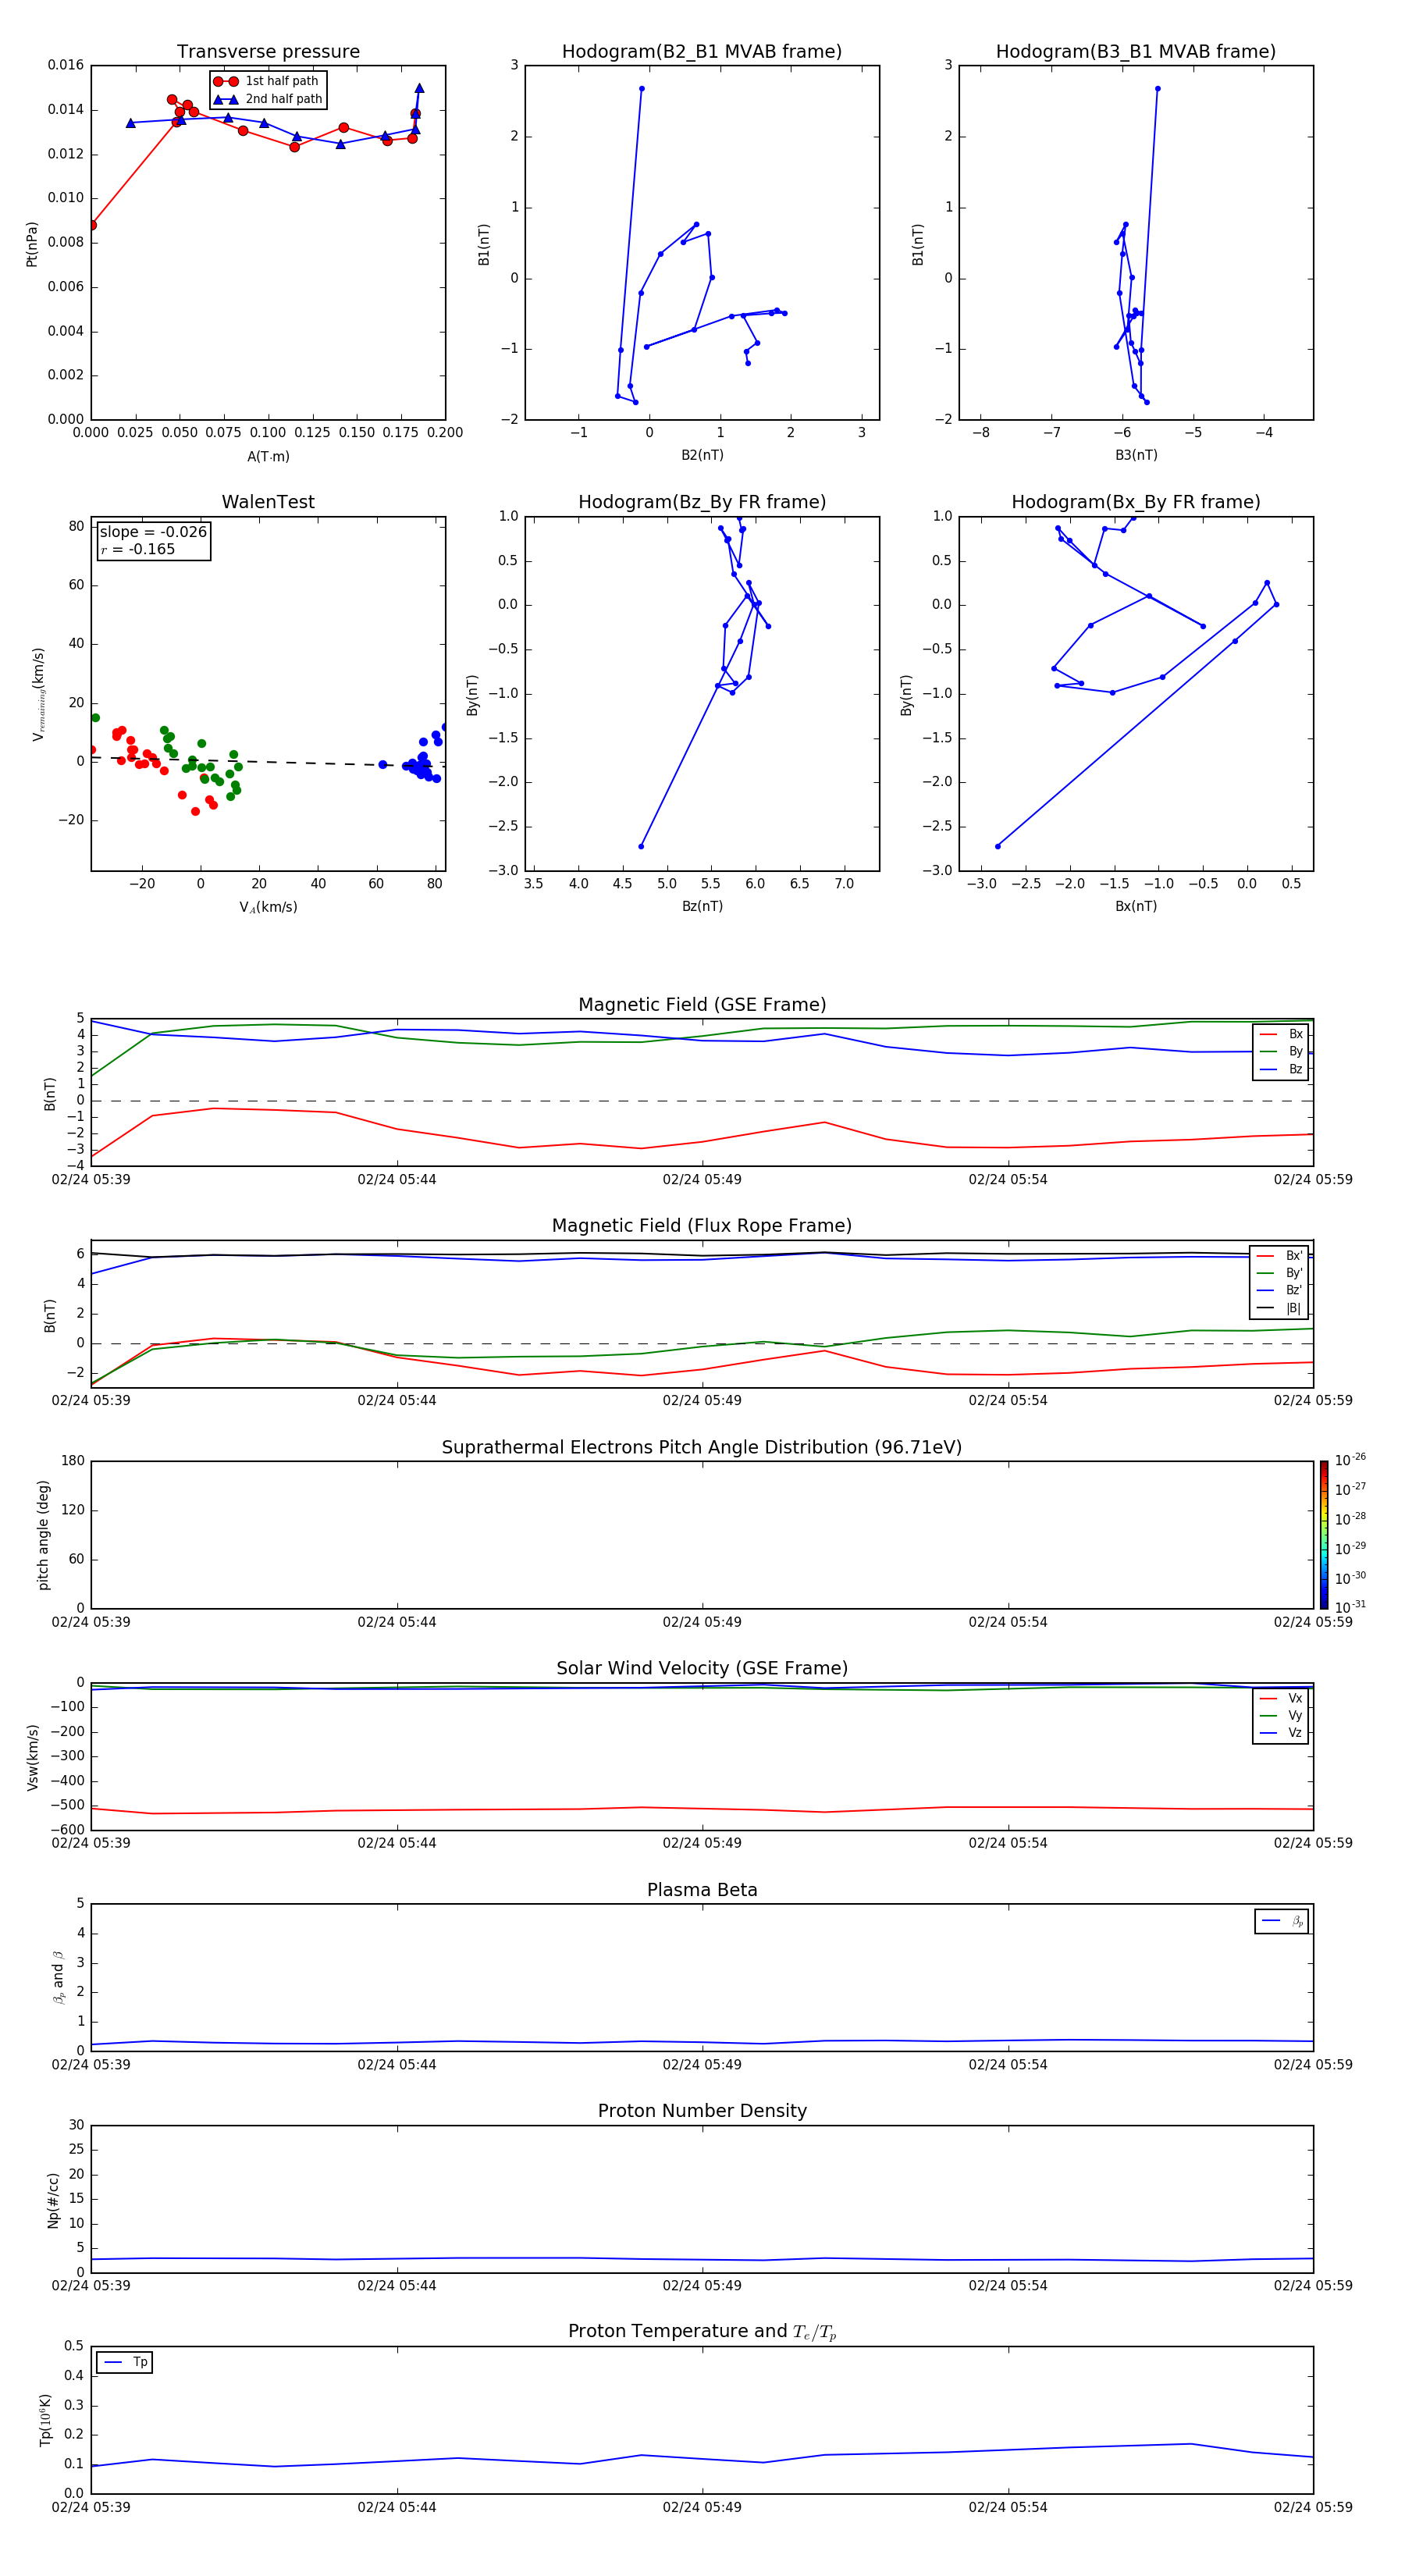The image size is (1405, 2576).
Task: Click the pitch angle colorbar
Action: [x=1324, y=1535]
